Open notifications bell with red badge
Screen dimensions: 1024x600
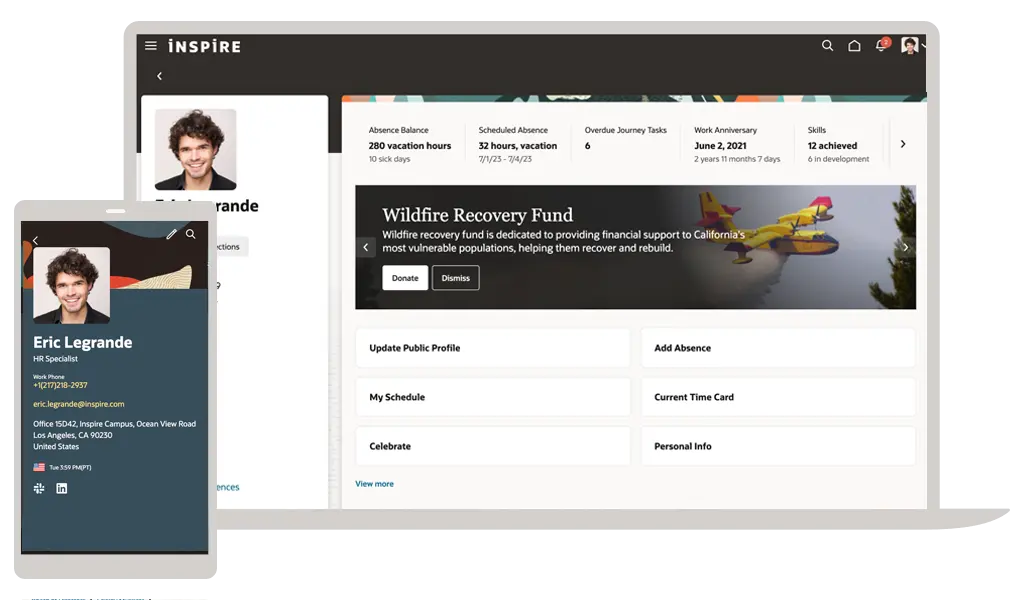pyautogui.click(x=882, y=45)
